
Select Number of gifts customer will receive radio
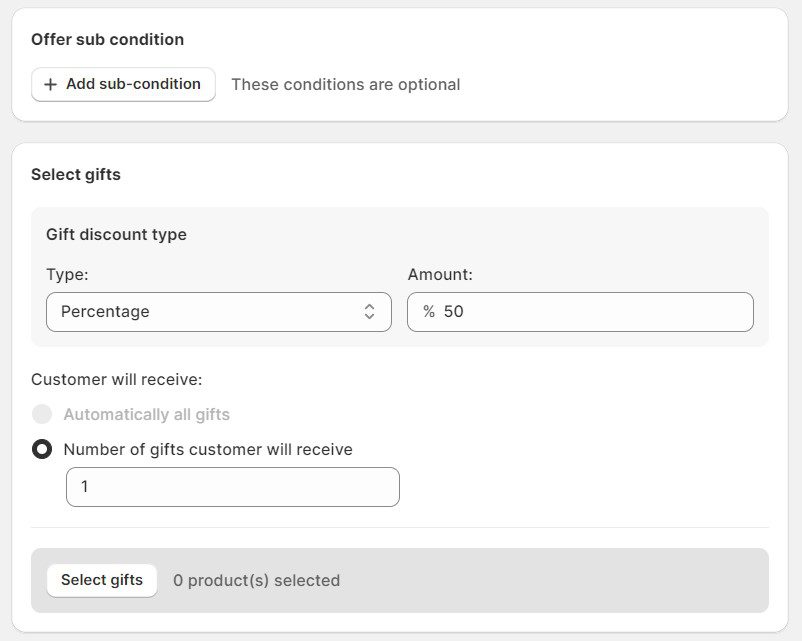tap(42, 449)
